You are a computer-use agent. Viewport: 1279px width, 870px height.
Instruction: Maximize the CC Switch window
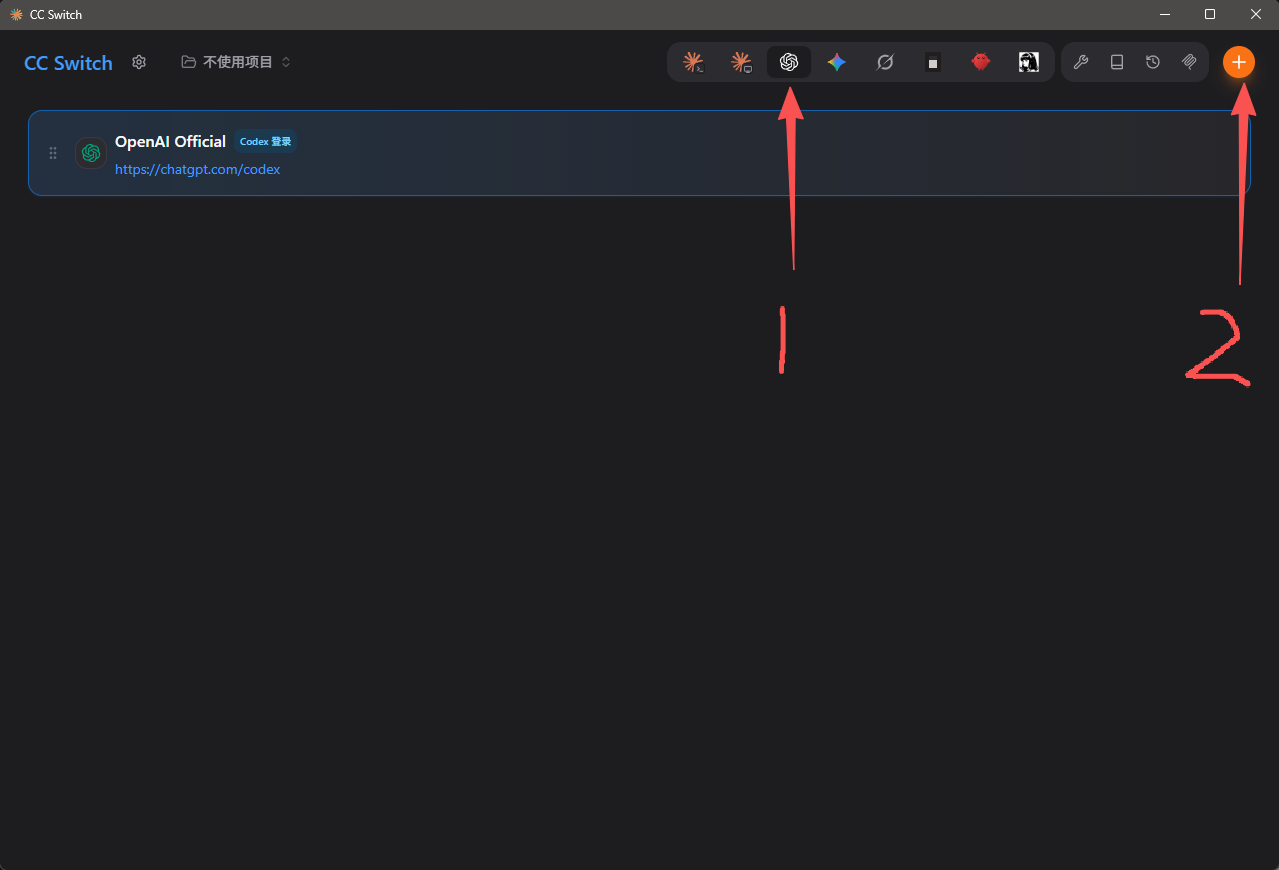[x=1210, y=14]
